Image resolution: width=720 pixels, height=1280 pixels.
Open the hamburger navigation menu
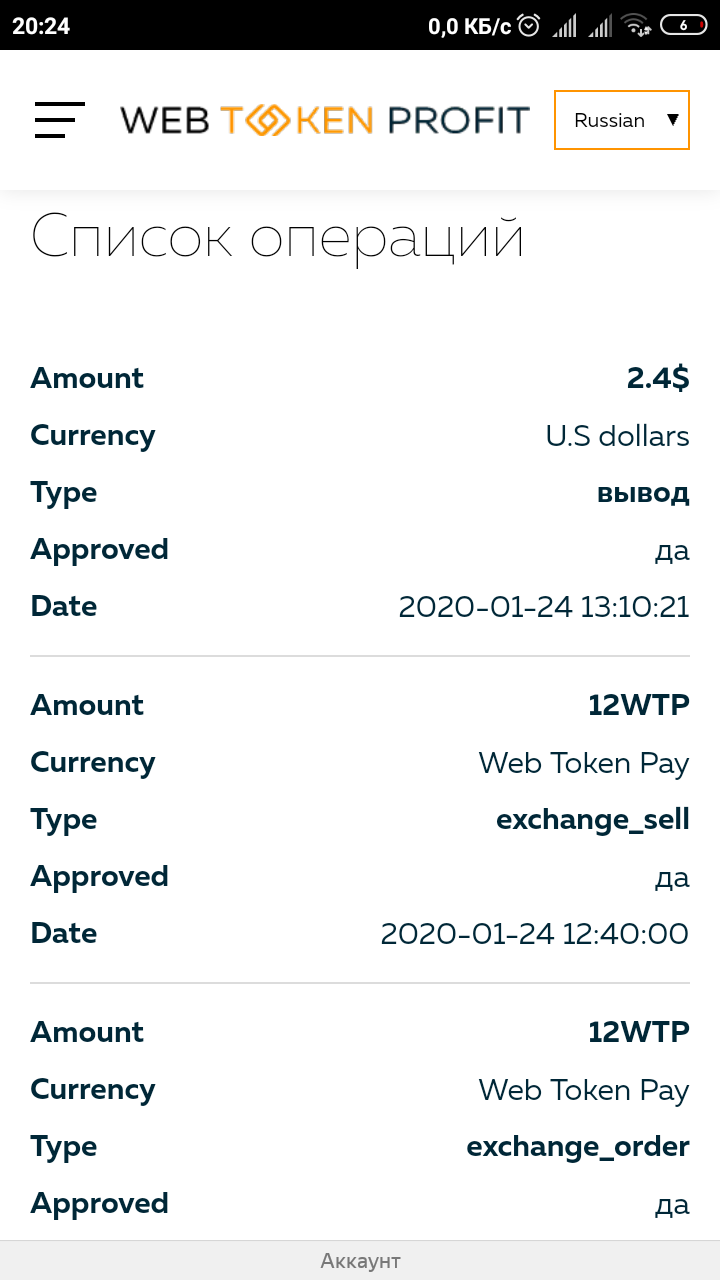pyautogui.click(x=59, y=120)
